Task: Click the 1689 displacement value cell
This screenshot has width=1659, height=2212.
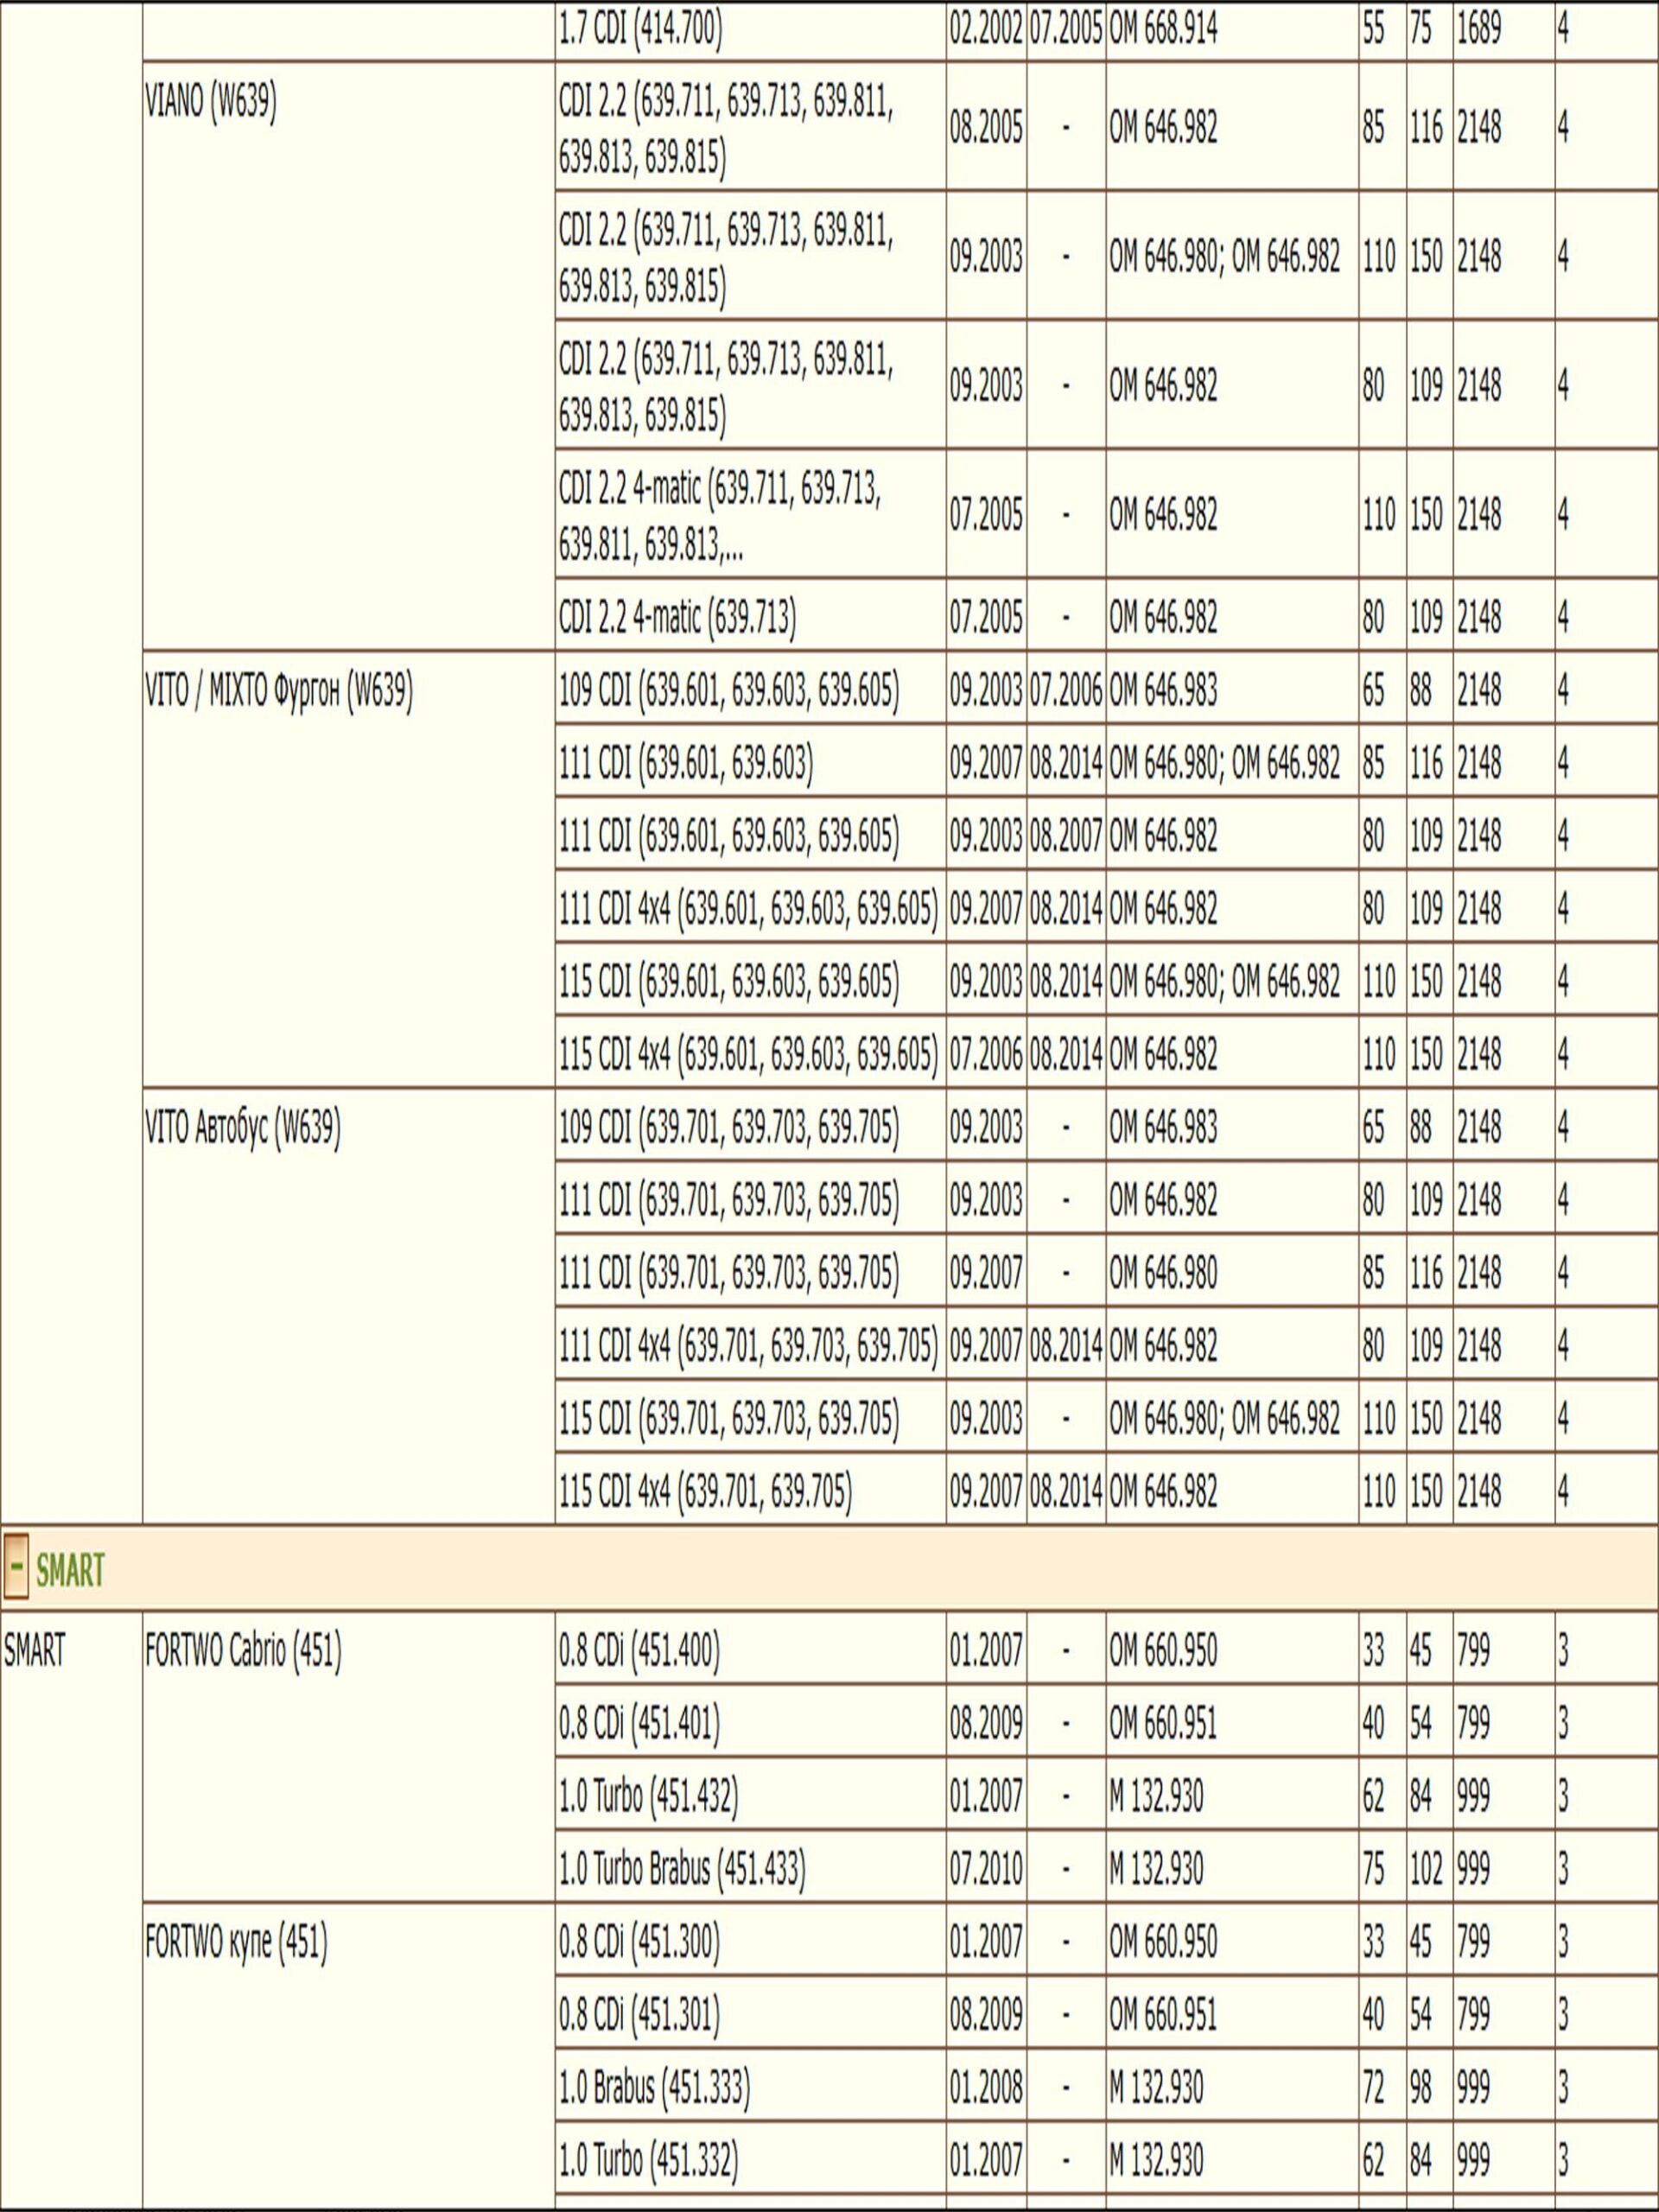Action: [1478, 31]
